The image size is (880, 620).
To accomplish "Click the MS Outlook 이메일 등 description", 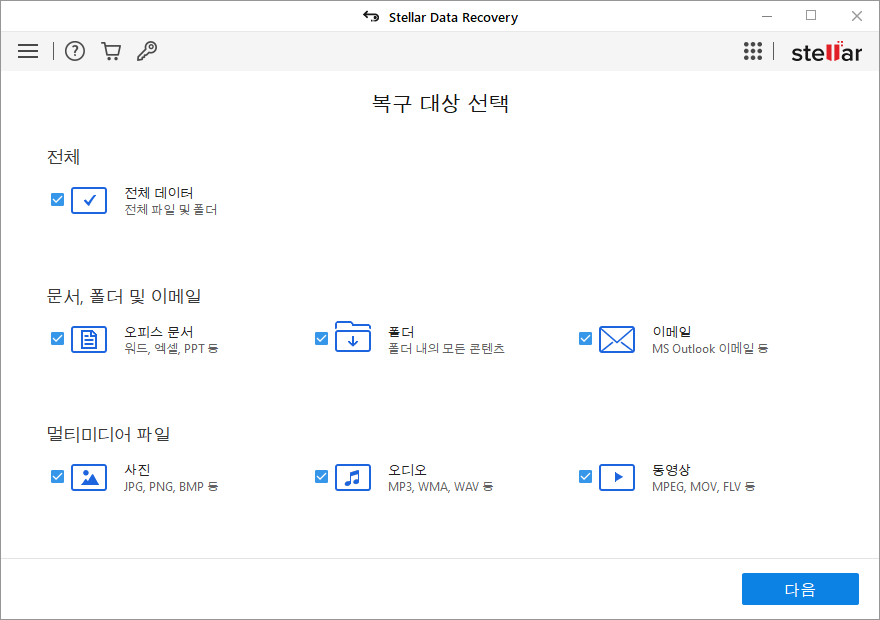I will (x=709, y=348).
